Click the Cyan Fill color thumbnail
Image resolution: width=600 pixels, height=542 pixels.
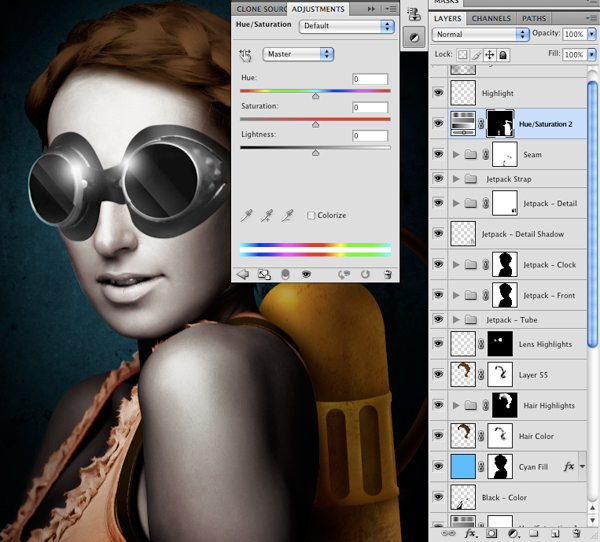coord(463,467)
